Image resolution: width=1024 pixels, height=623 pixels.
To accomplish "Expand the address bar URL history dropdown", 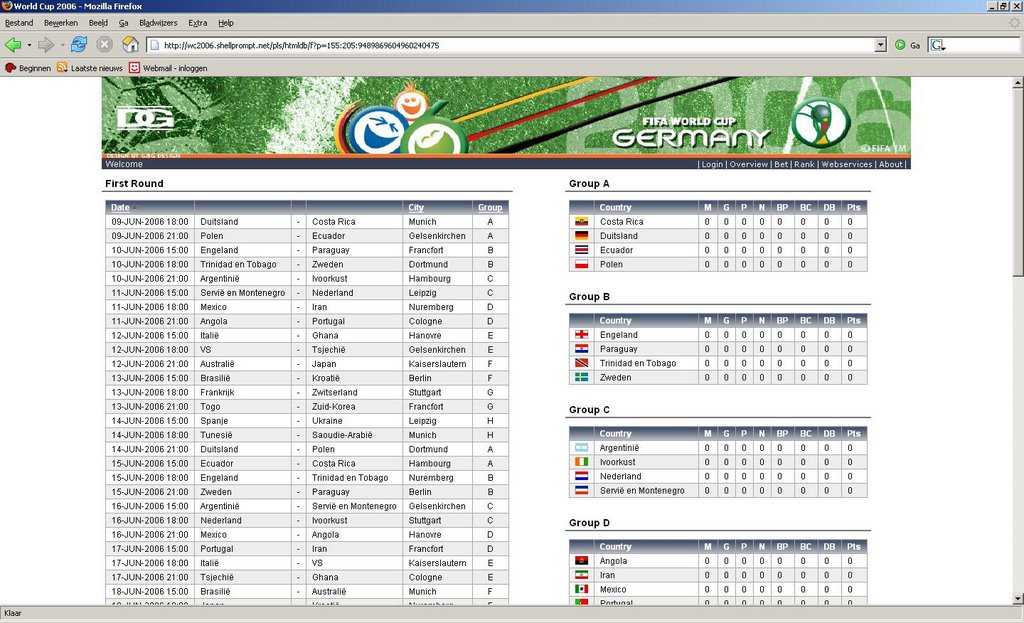I will coord(880,45).
